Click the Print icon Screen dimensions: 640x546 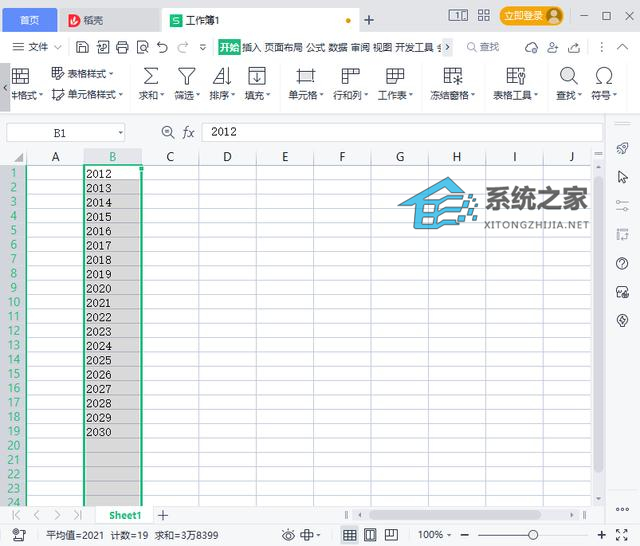tap(122, 47)
